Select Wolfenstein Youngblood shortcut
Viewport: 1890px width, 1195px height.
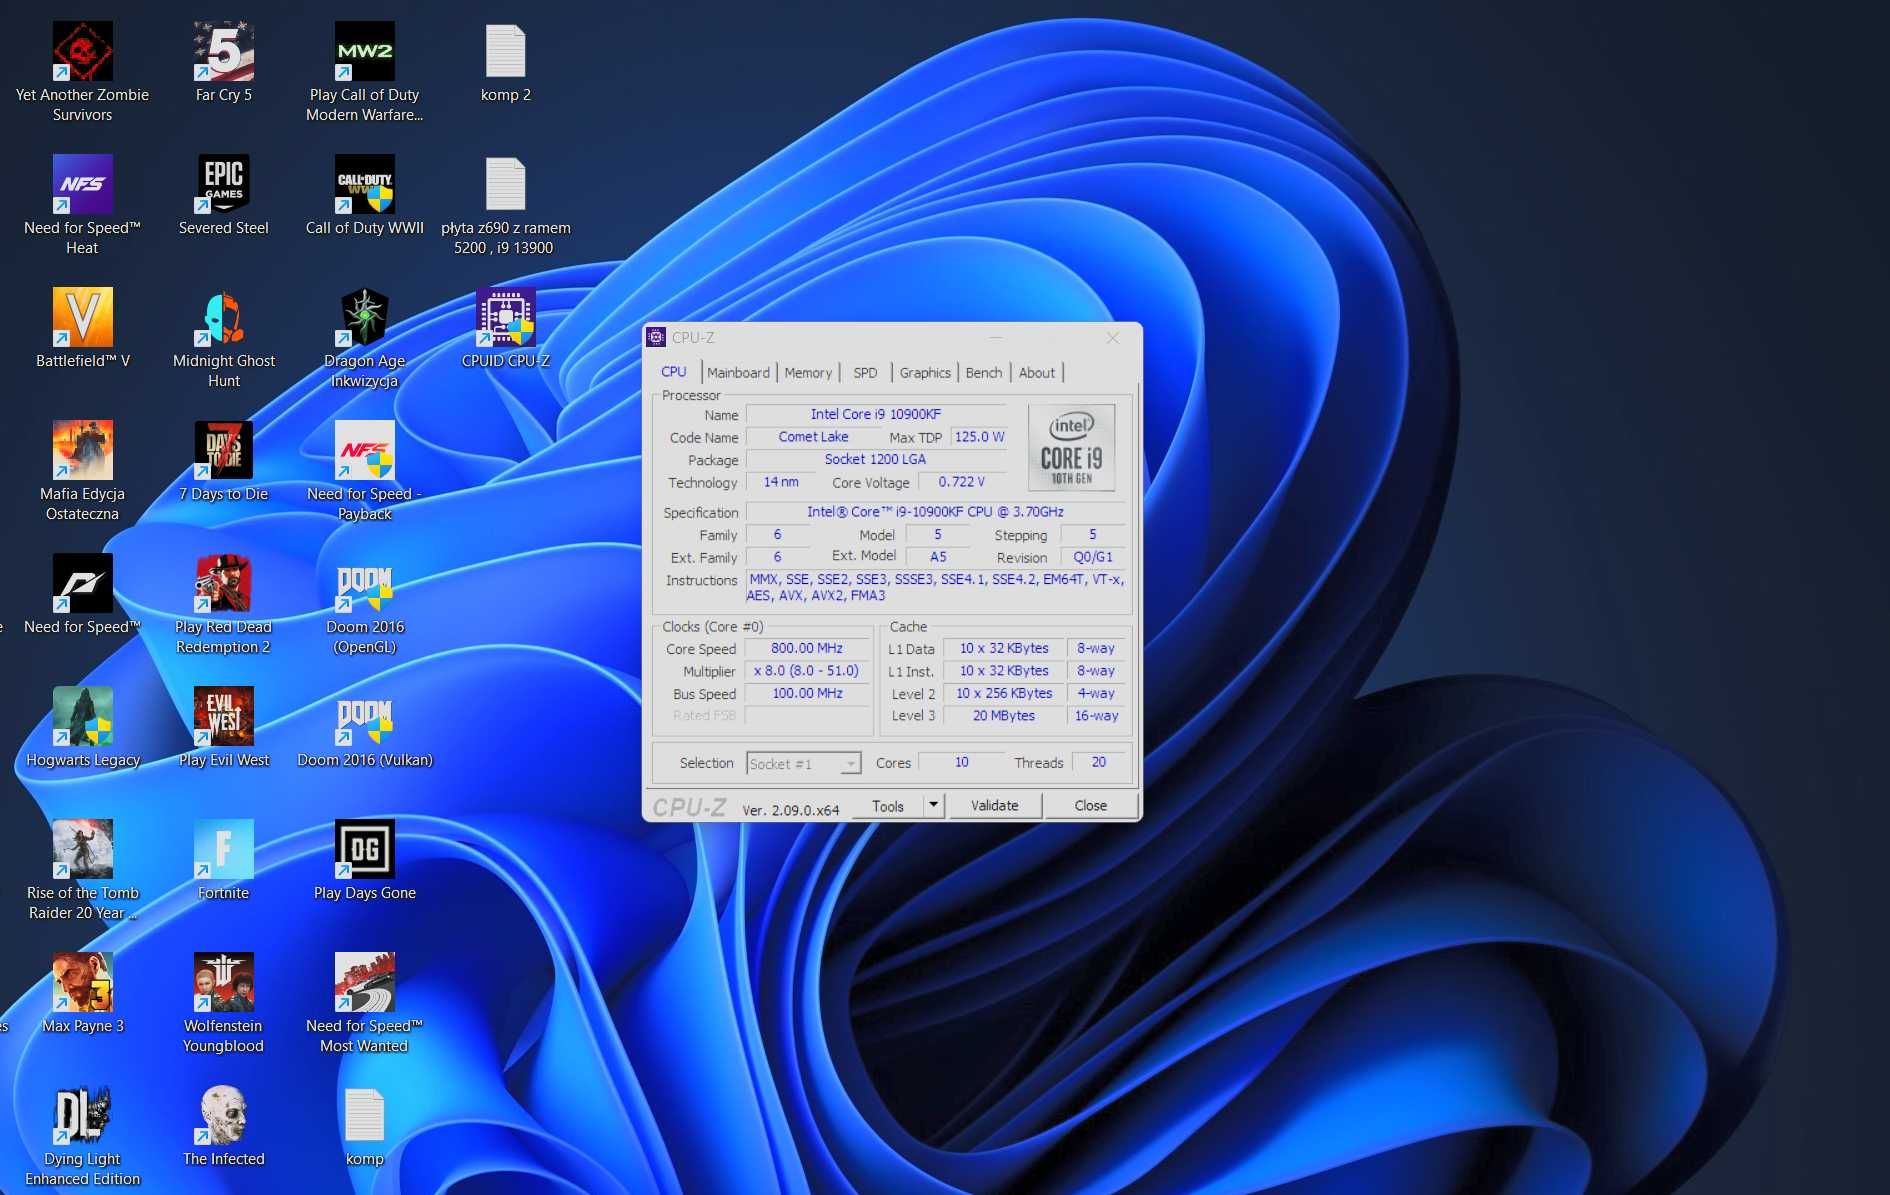[224, 1003]
